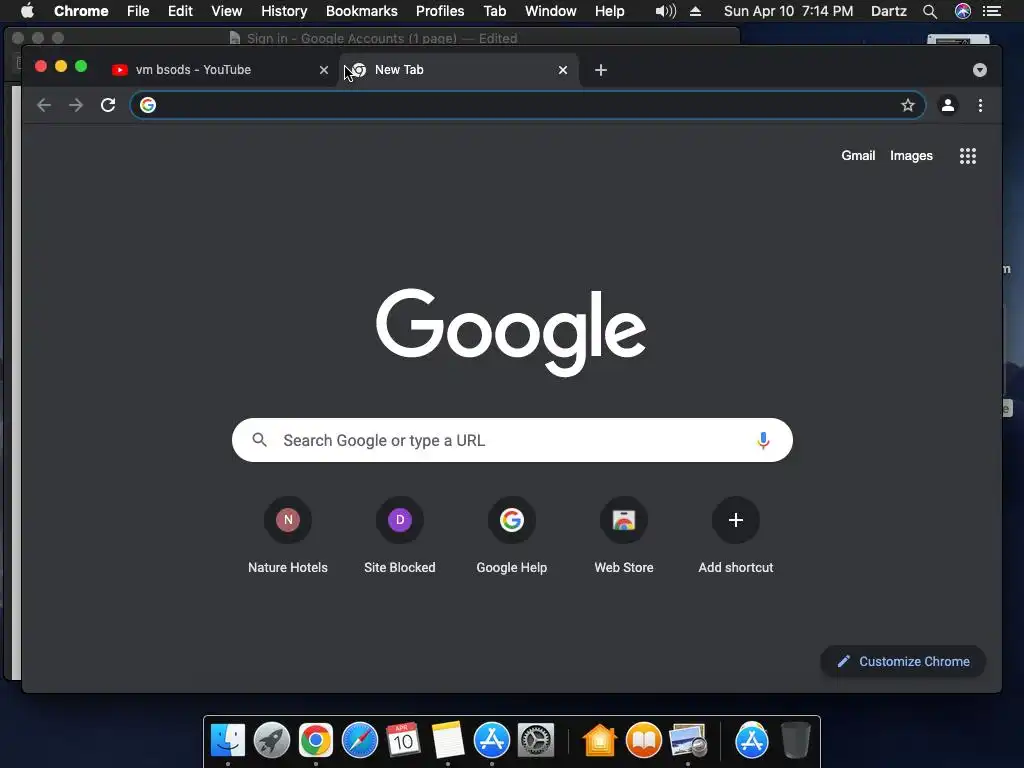This screenshot has width=1024, height=768.
Task: Open the View menu
Action: pos(227,11)
